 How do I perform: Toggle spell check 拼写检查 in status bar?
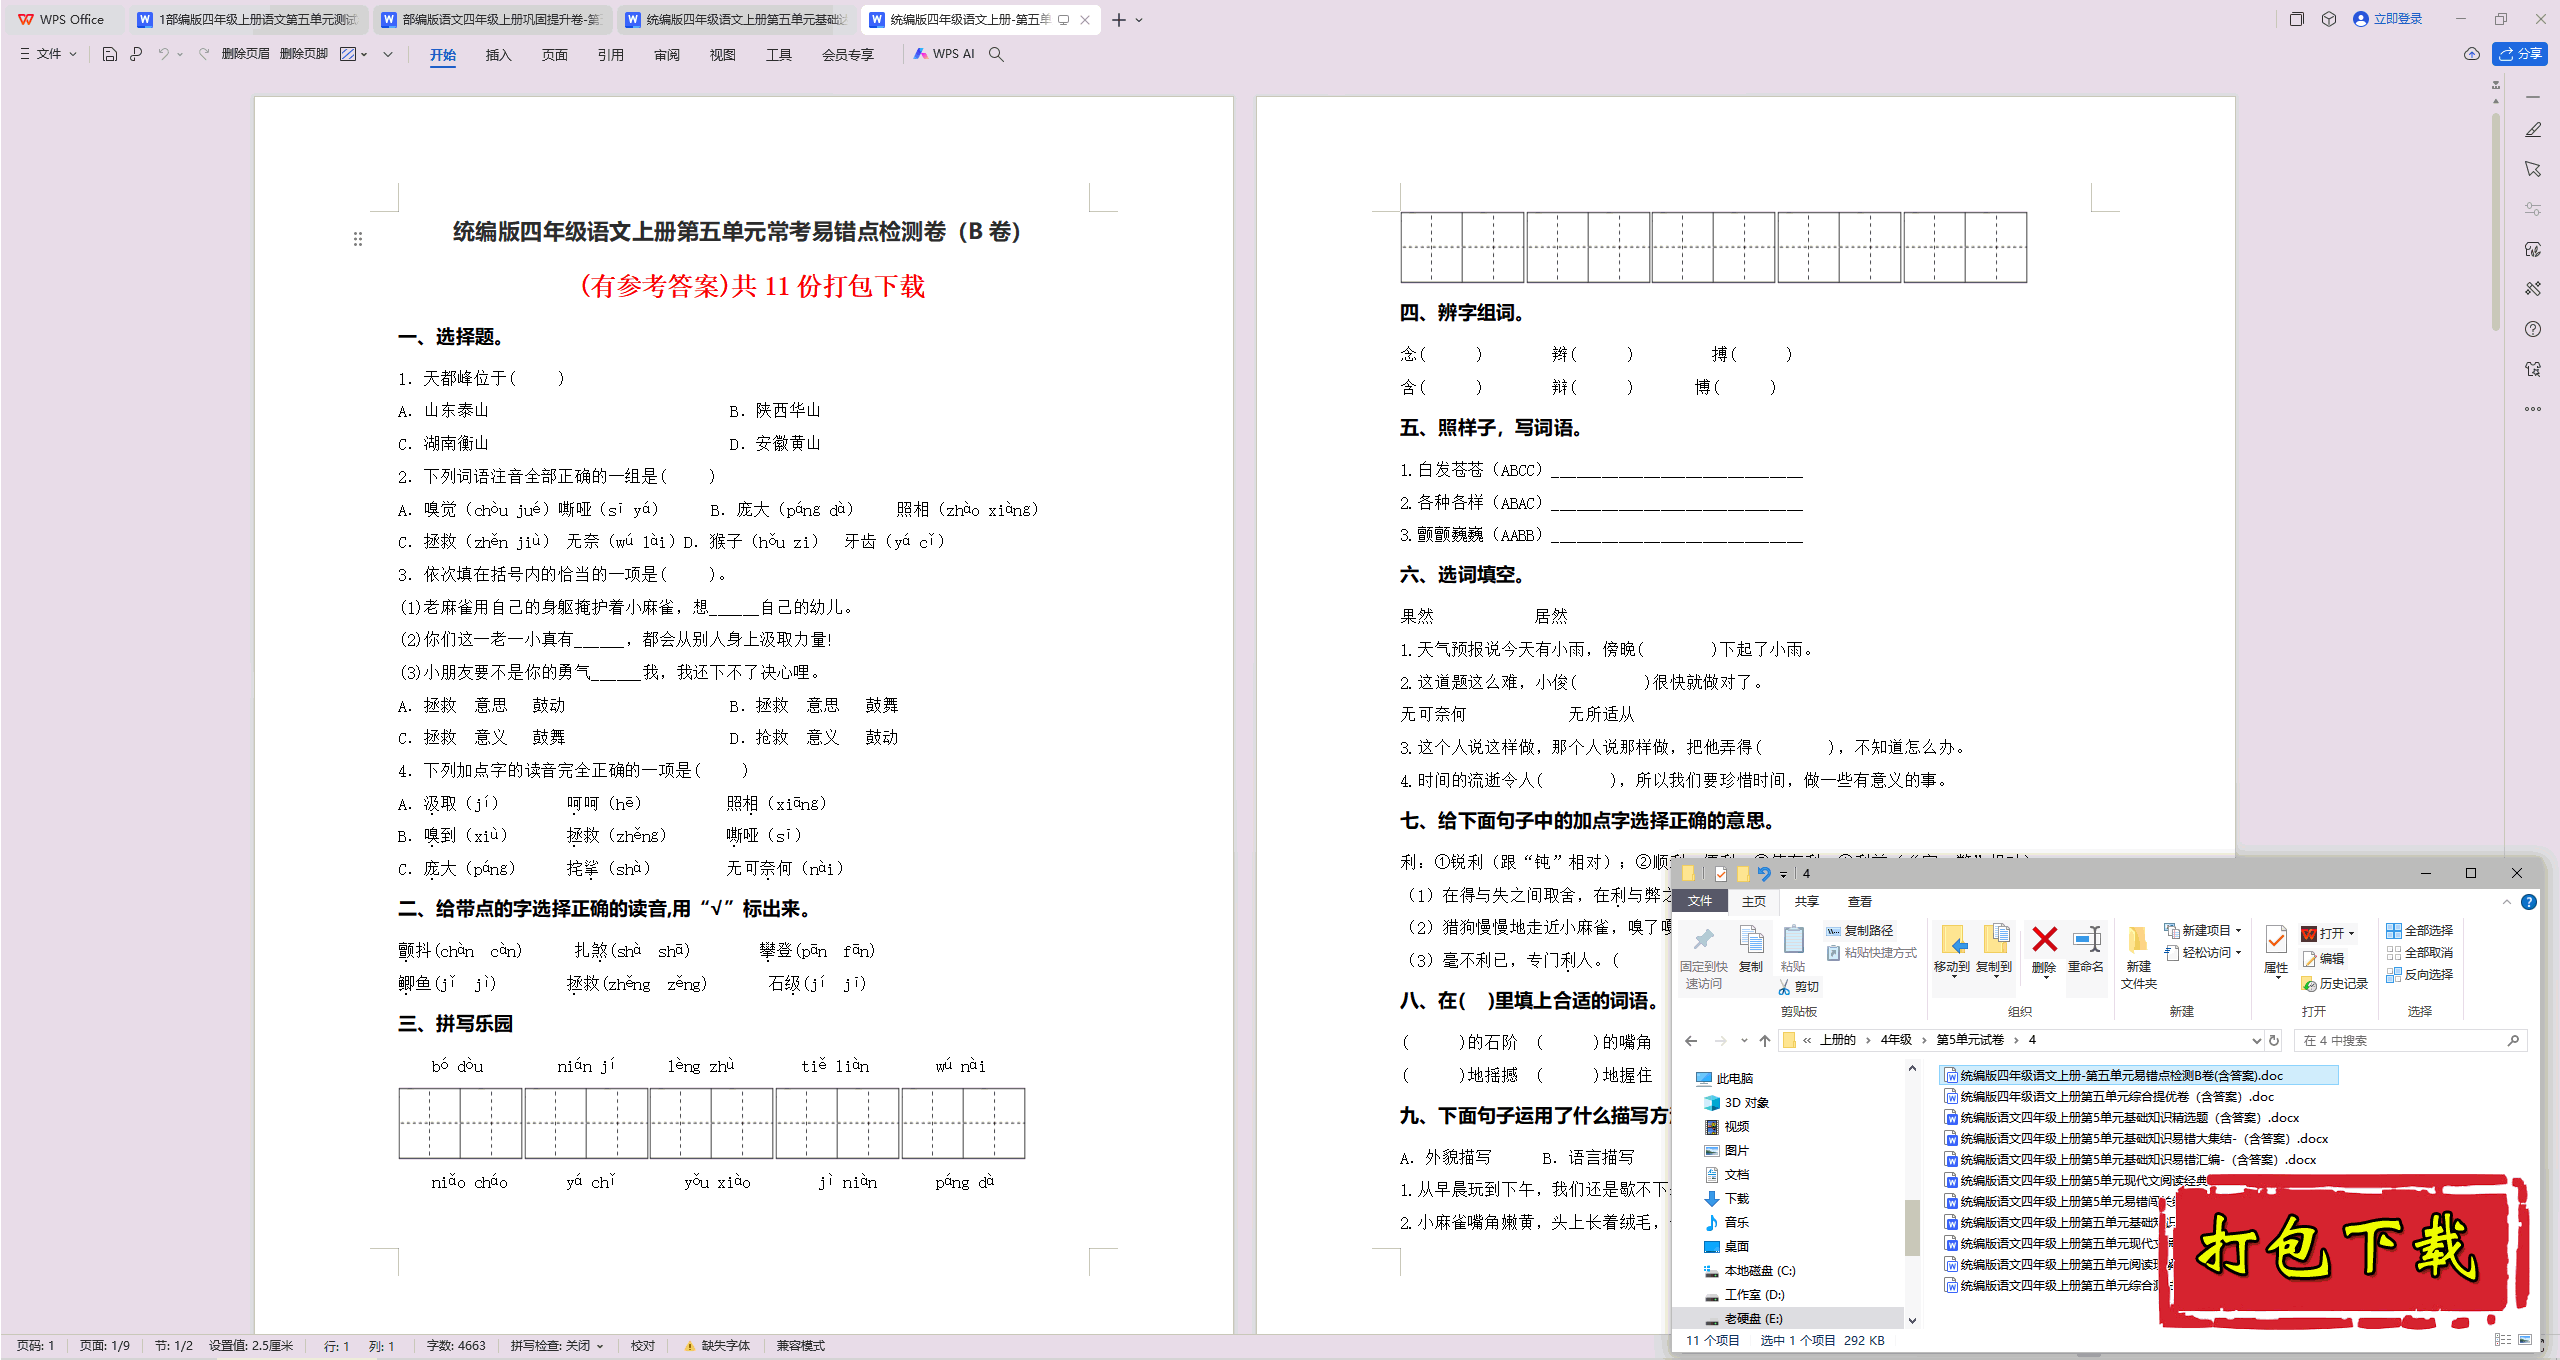(557, 1346)
